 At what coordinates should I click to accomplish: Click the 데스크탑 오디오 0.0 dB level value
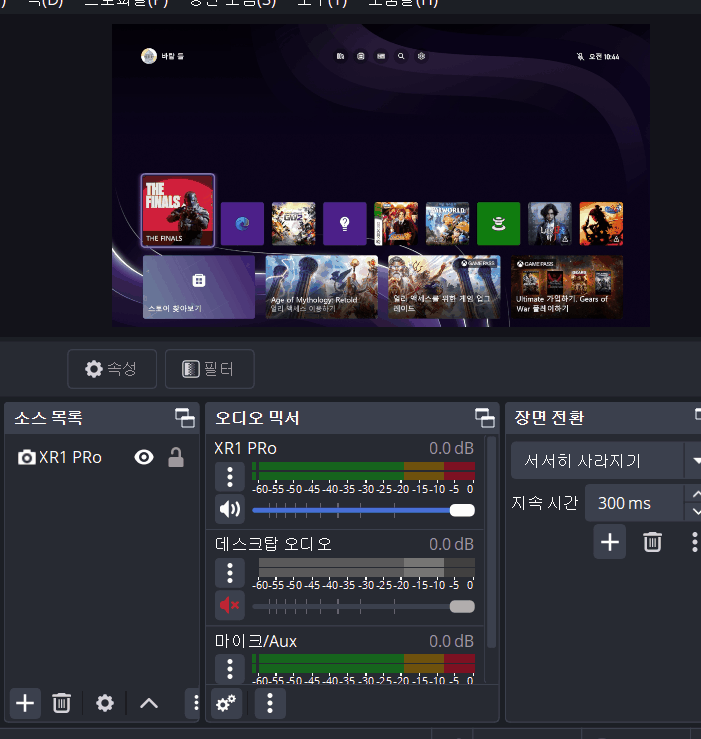coord(451,544)
